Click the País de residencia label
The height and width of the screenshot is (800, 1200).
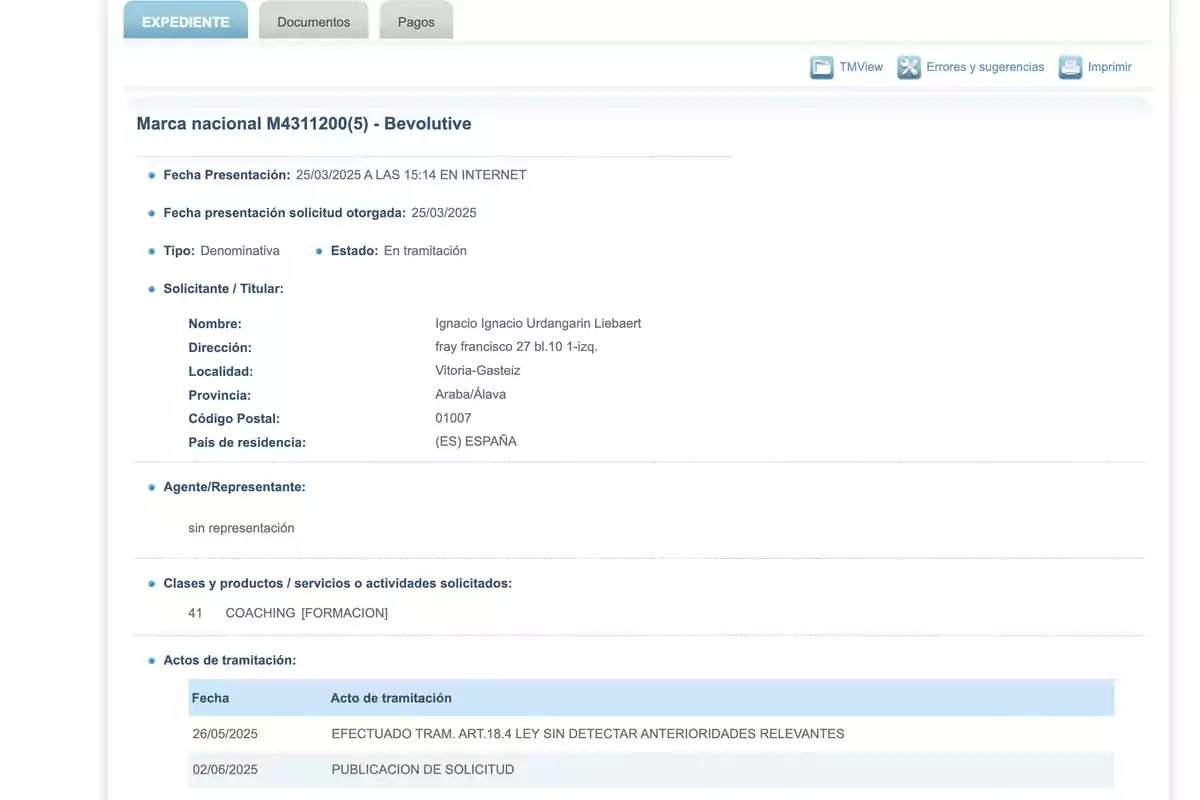tap(247, 442)
